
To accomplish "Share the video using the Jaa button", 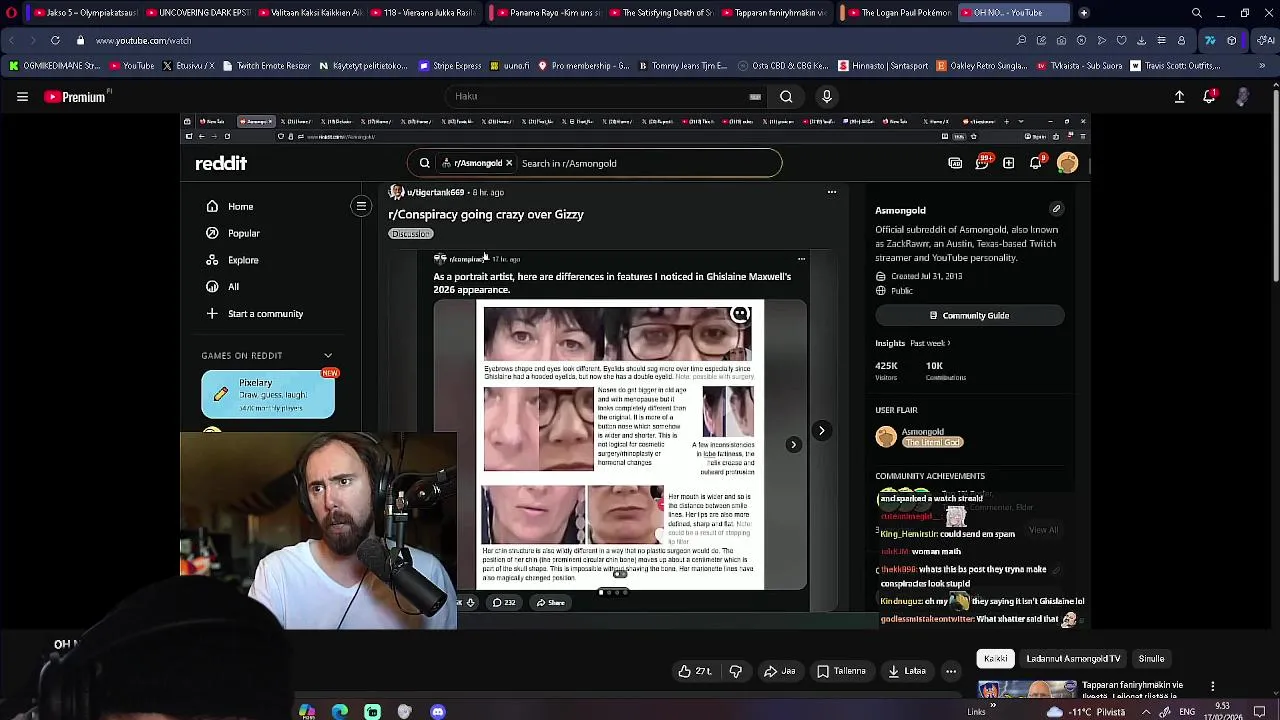I will [779, 671].
